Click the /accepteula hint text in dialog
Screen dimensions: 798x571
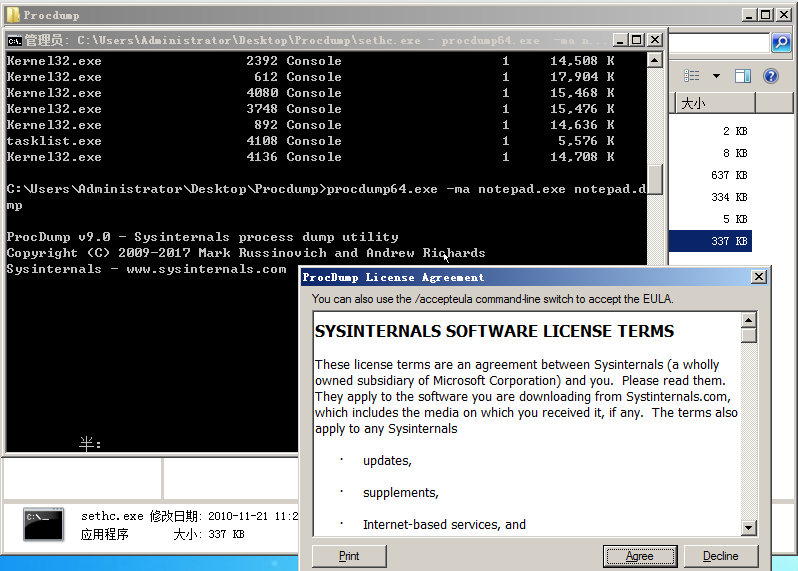pos(492,299)
